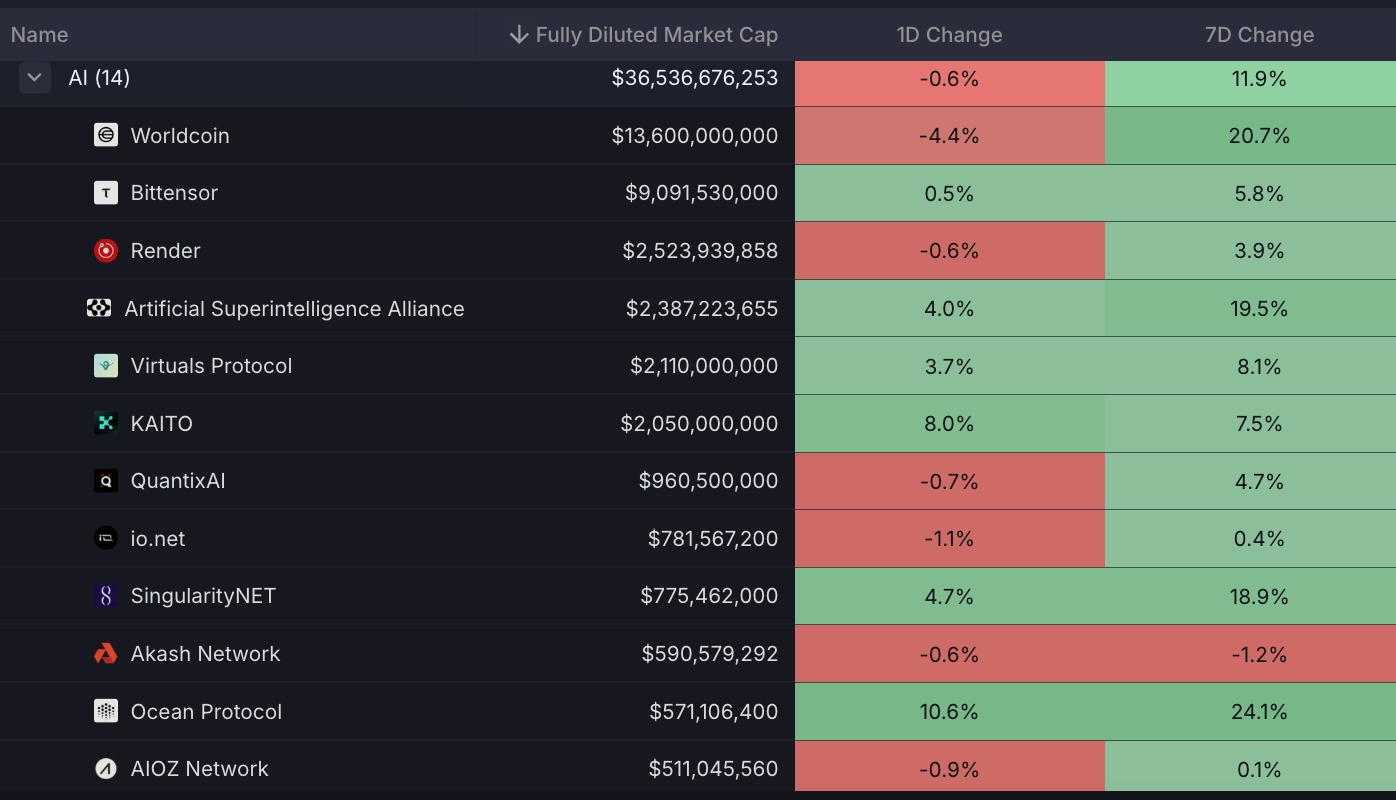Click Ocean Protocol 7D change 24.1% cell
Screen dimensions: 1396x800
(1250, 711)
